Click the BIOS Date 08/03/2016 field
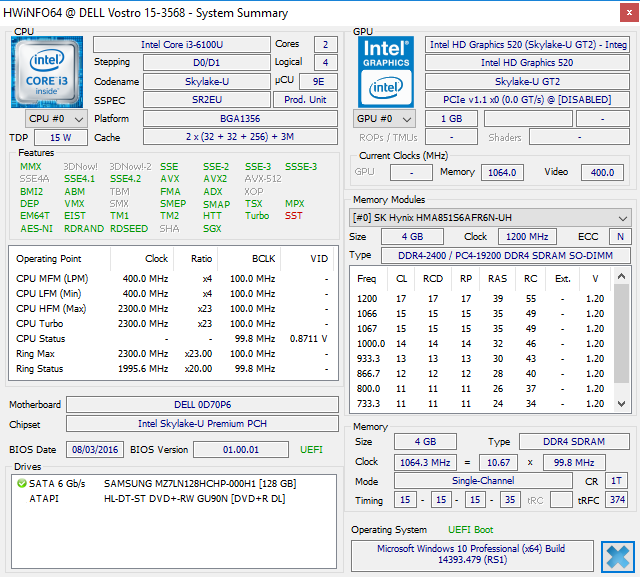Viewport: 640px width, 577px height. tap(95, 450)
